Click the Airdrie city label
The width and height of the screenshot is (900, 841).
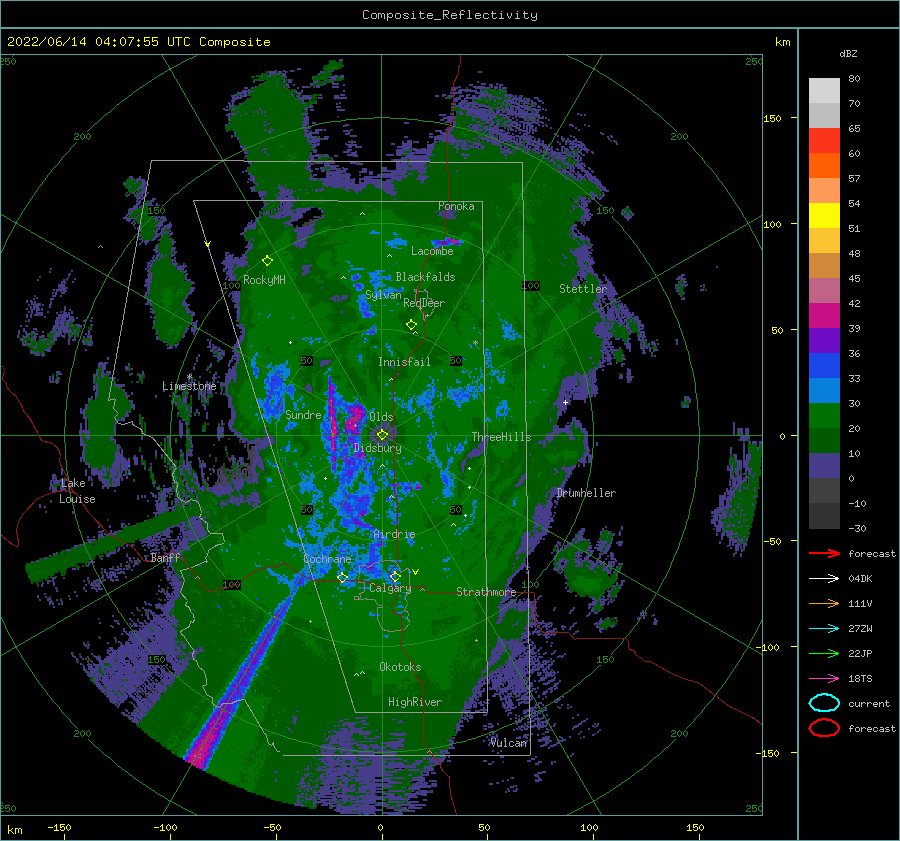coord(394,534)
